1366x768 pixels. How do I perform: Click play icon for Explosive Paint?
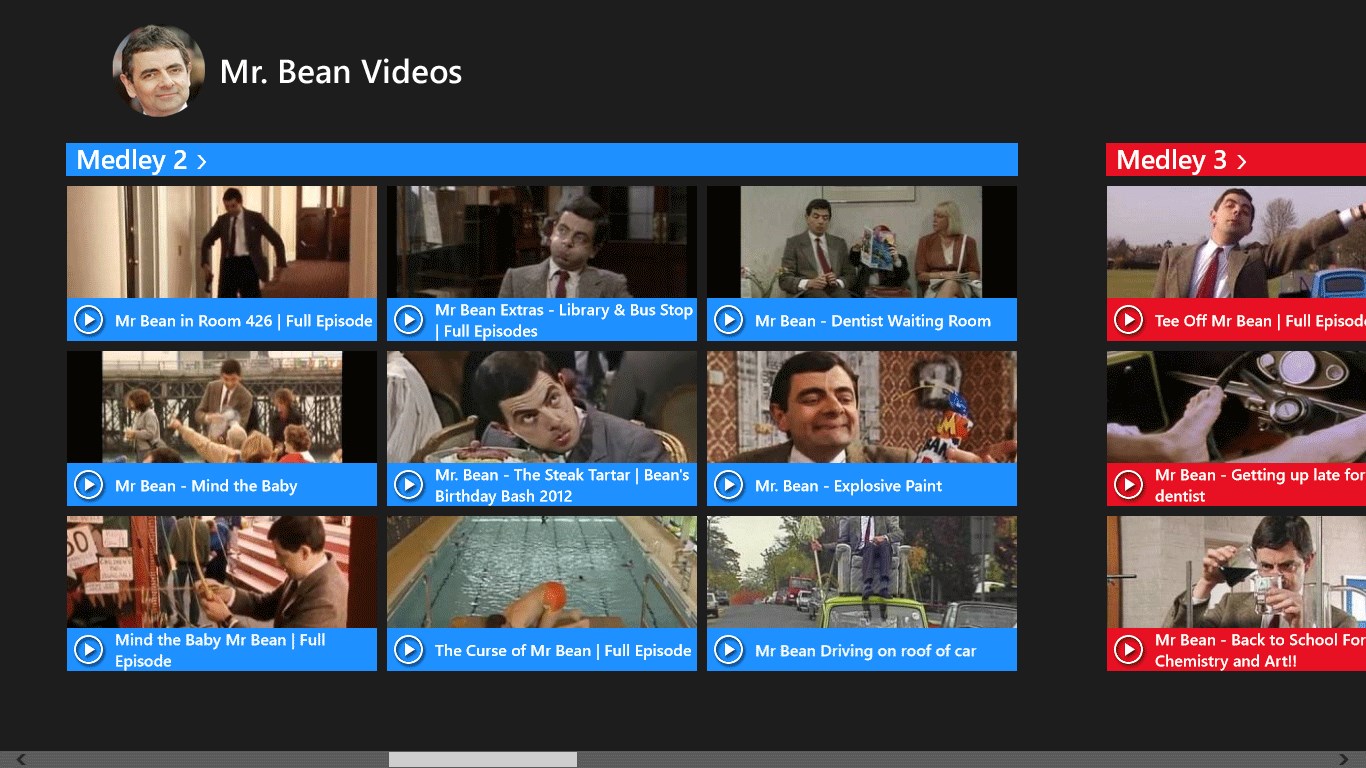click(x=729, y=485)
